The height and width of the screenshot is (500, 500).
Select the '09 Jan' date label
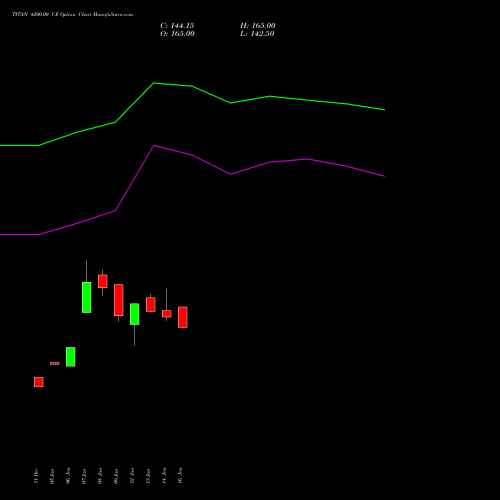(x=116, y=476)
